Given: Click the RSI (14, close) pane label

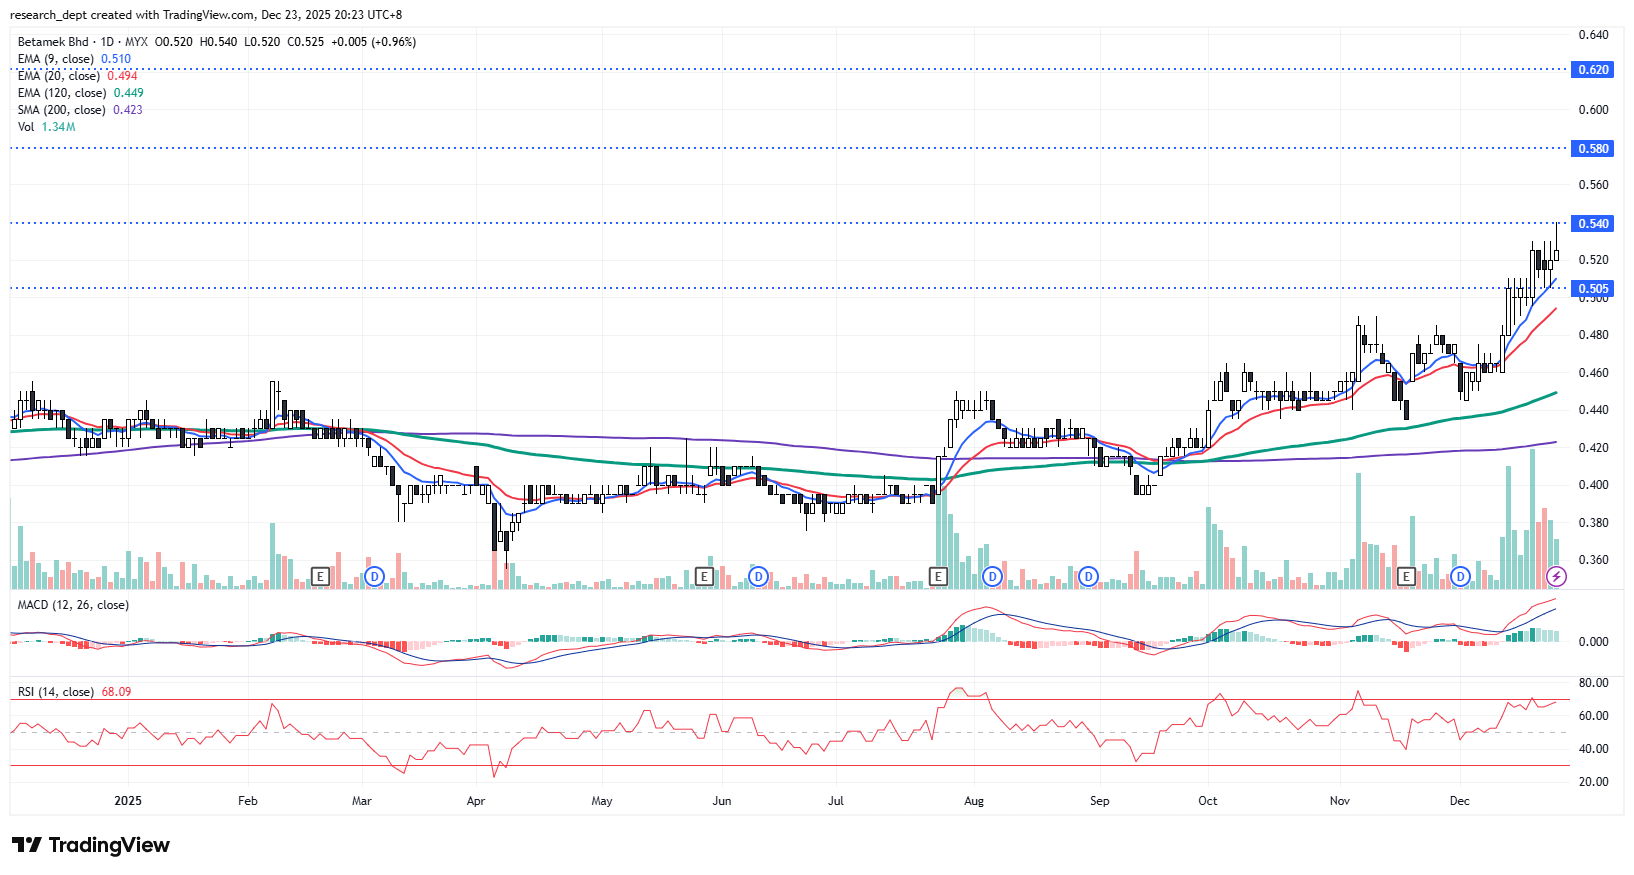Looking at the screenshot, I should [56, 692].
